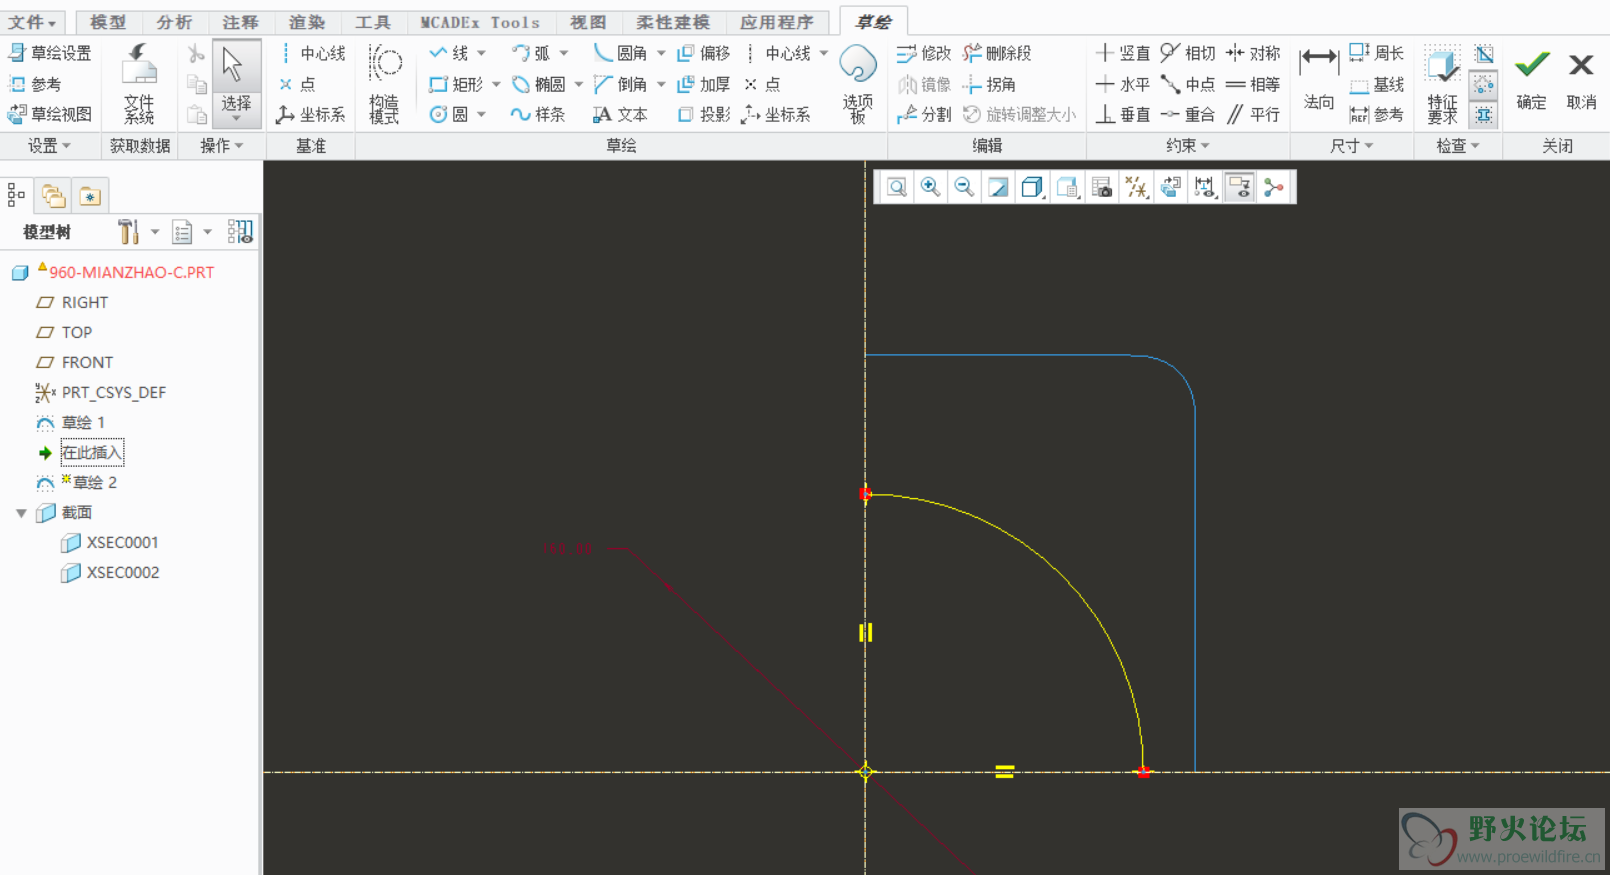Switch to the MCADEx Tools tab

coord(479,22)
